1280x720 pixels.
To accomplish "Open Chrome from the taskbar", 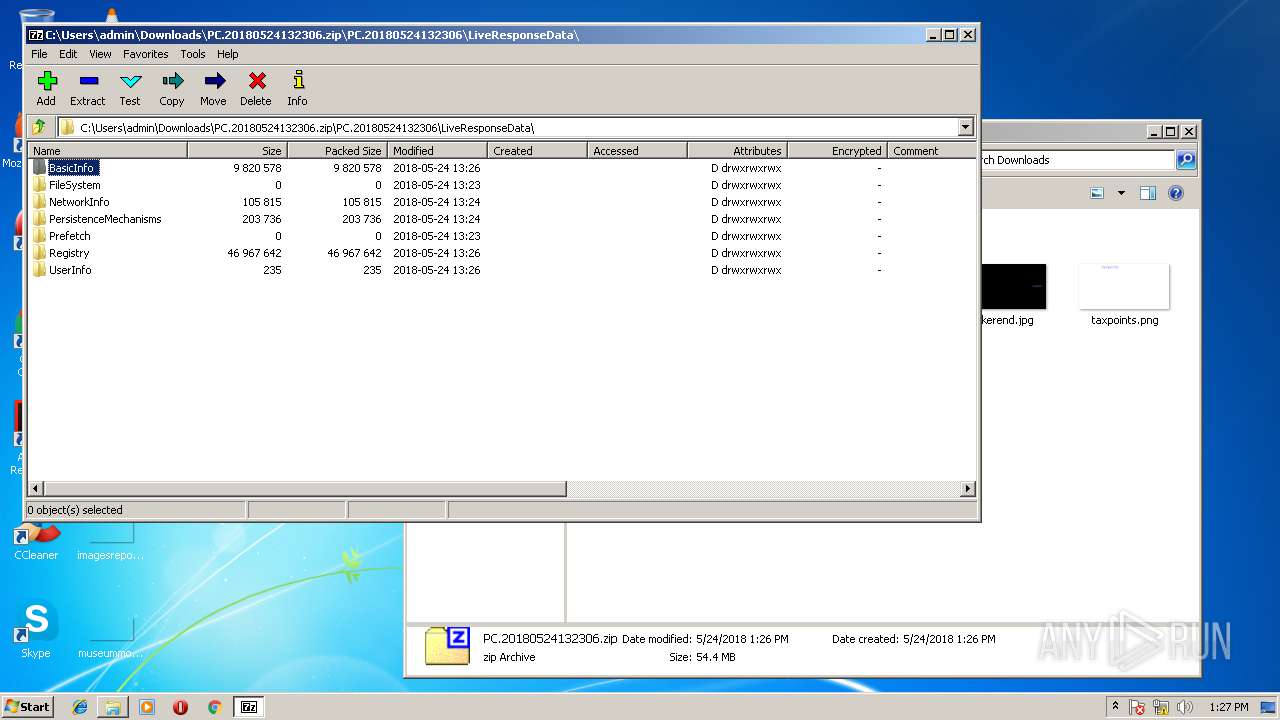I will 214,707.
